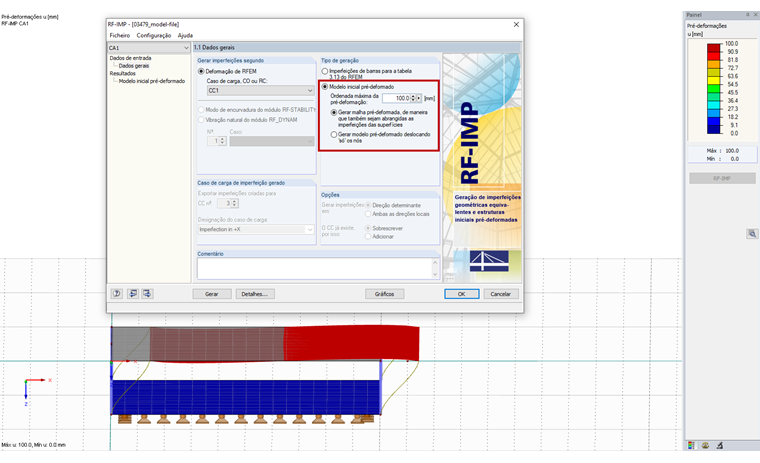
Task: Select Modelo inicial pré-deformado option
Action: tap(325, 87)
